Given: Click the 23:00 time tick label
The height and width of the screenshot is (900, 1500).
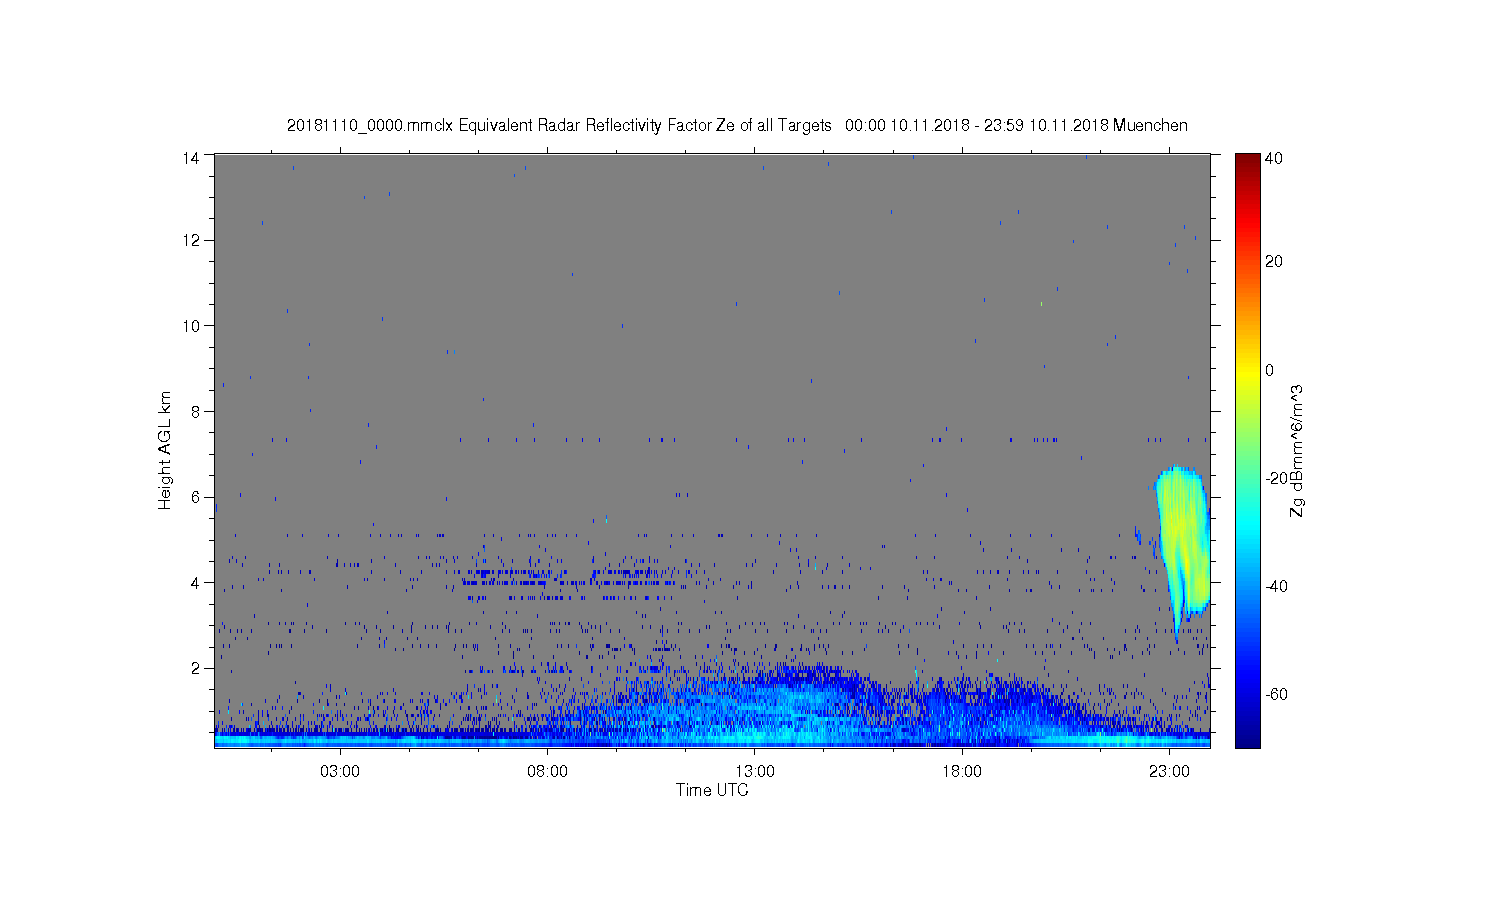Looking at the screenshot, I should click(1169, 771).
